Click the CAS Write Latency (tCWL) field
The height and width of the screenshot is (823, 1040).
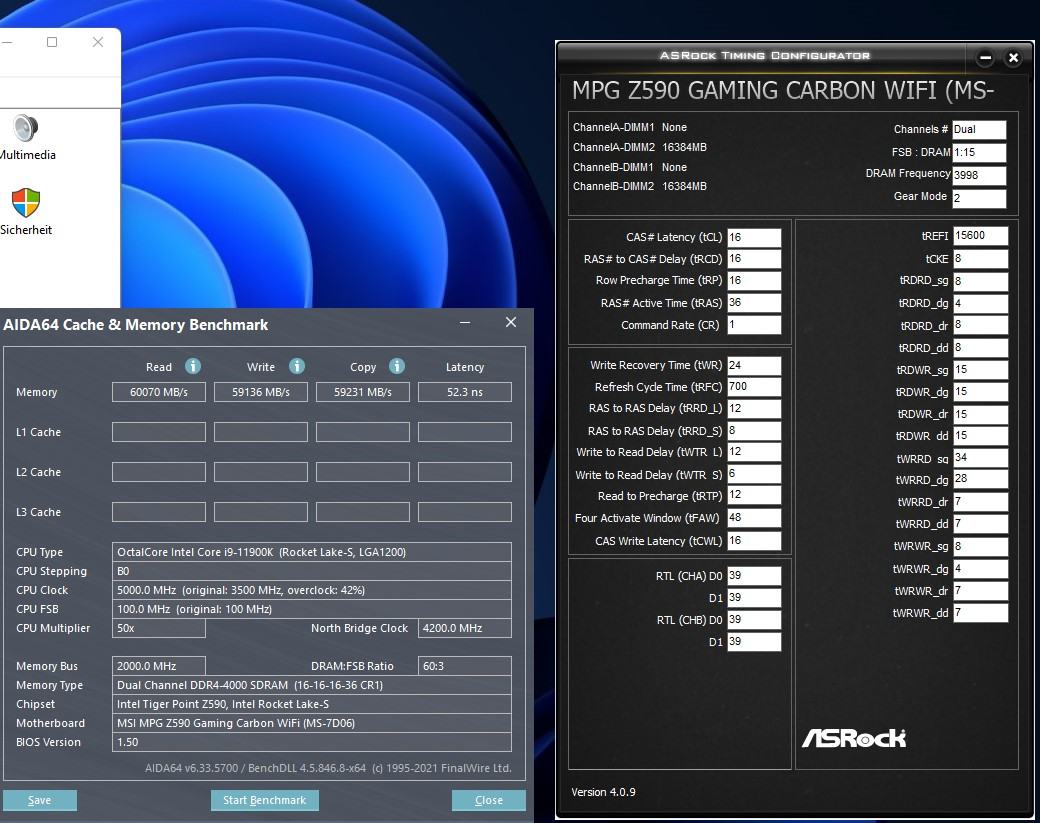click(x=754, y=540)
